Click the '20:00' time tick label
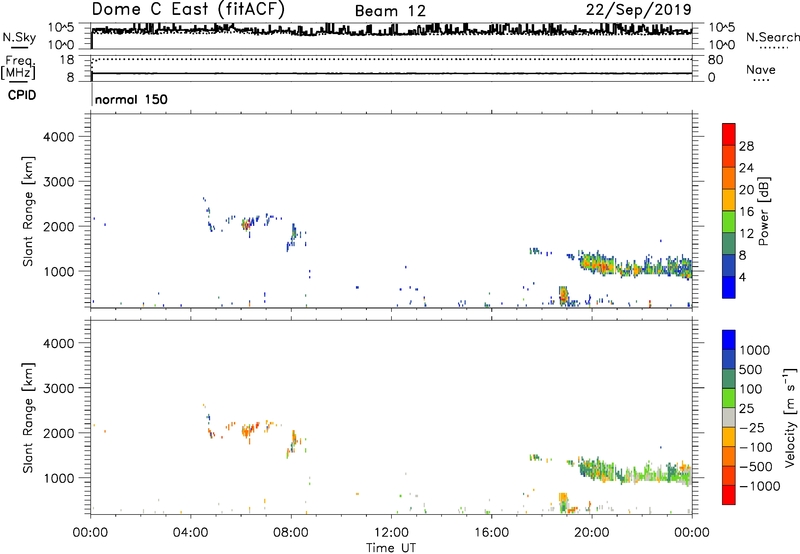 click(592, 533)
